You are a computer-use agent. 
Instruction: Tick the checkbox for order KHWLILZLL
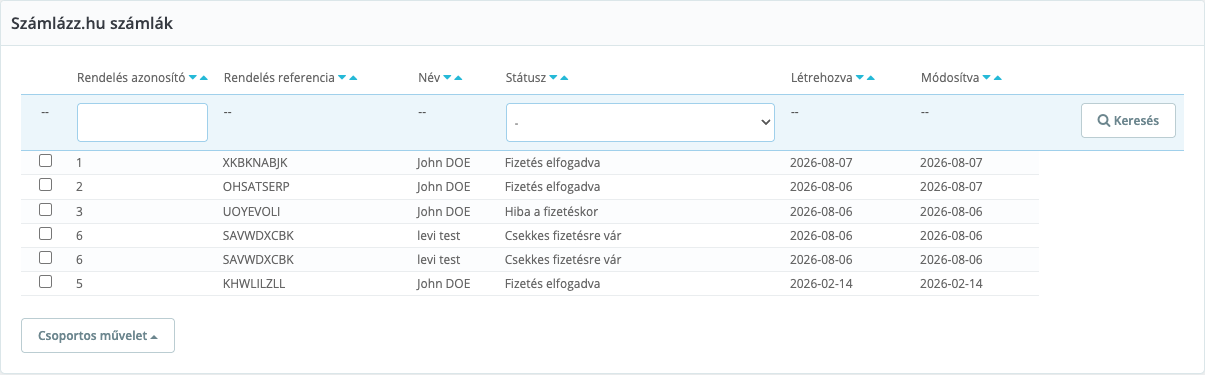click(x=45, y=282)
